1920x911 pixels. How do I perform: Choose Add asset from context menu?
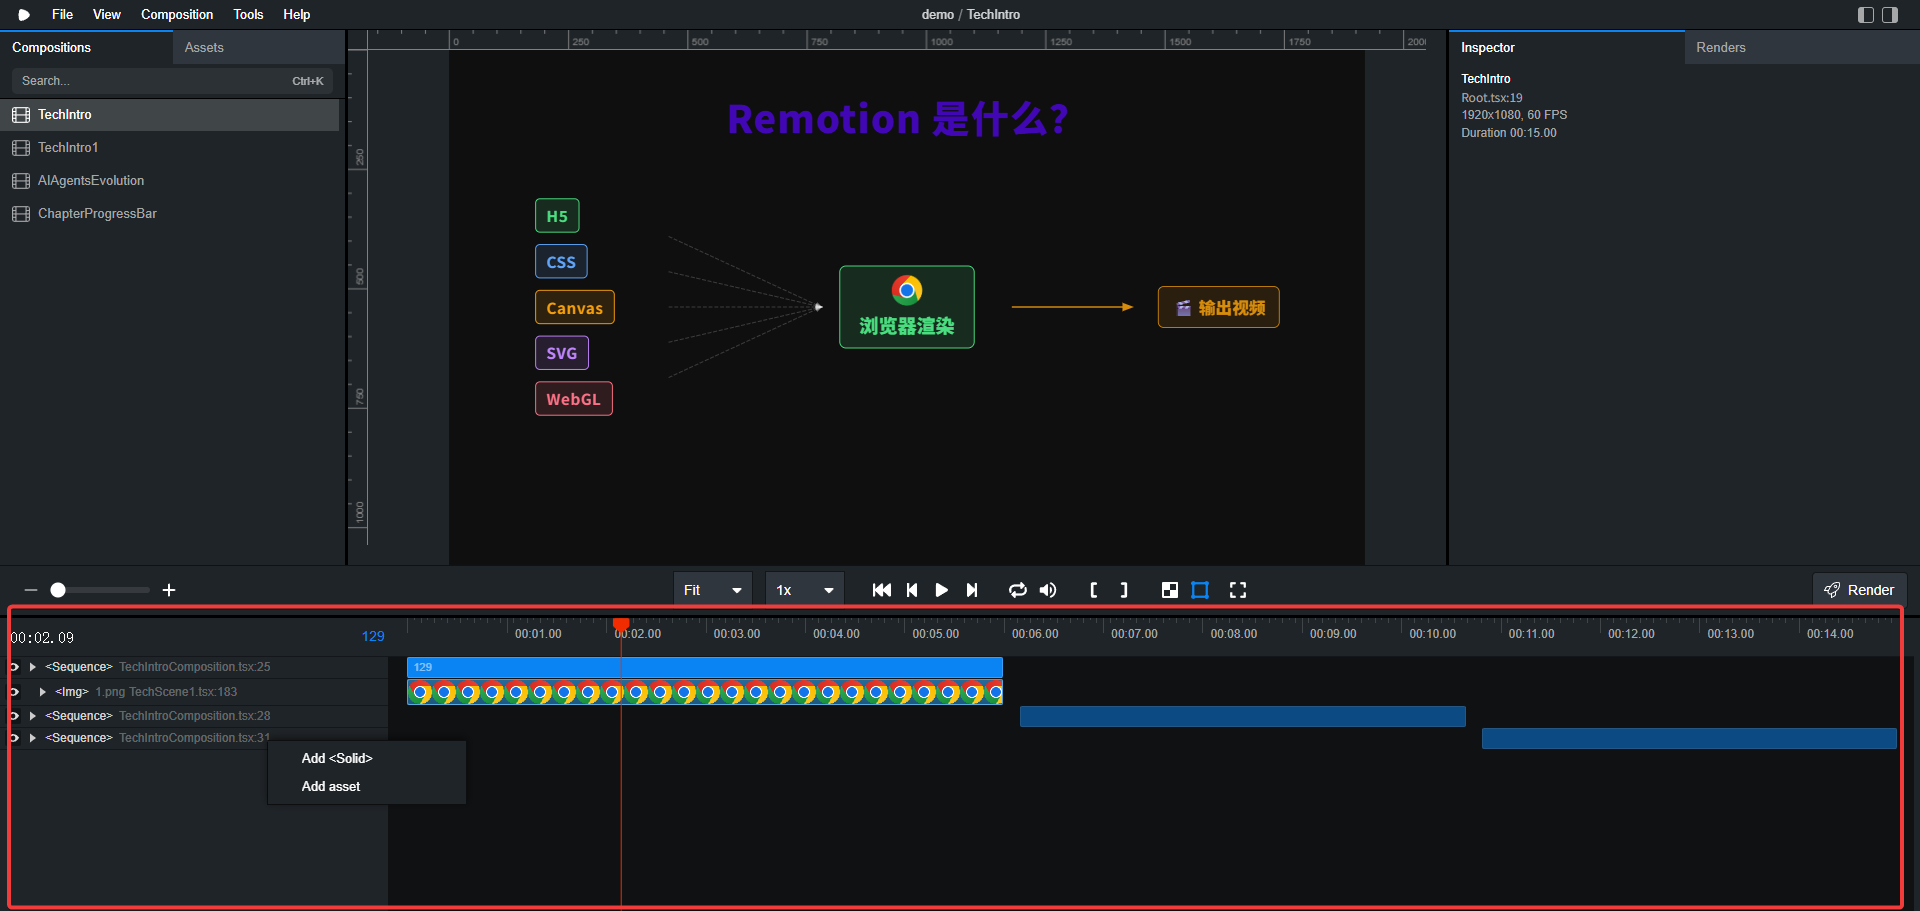pos(367,787)
